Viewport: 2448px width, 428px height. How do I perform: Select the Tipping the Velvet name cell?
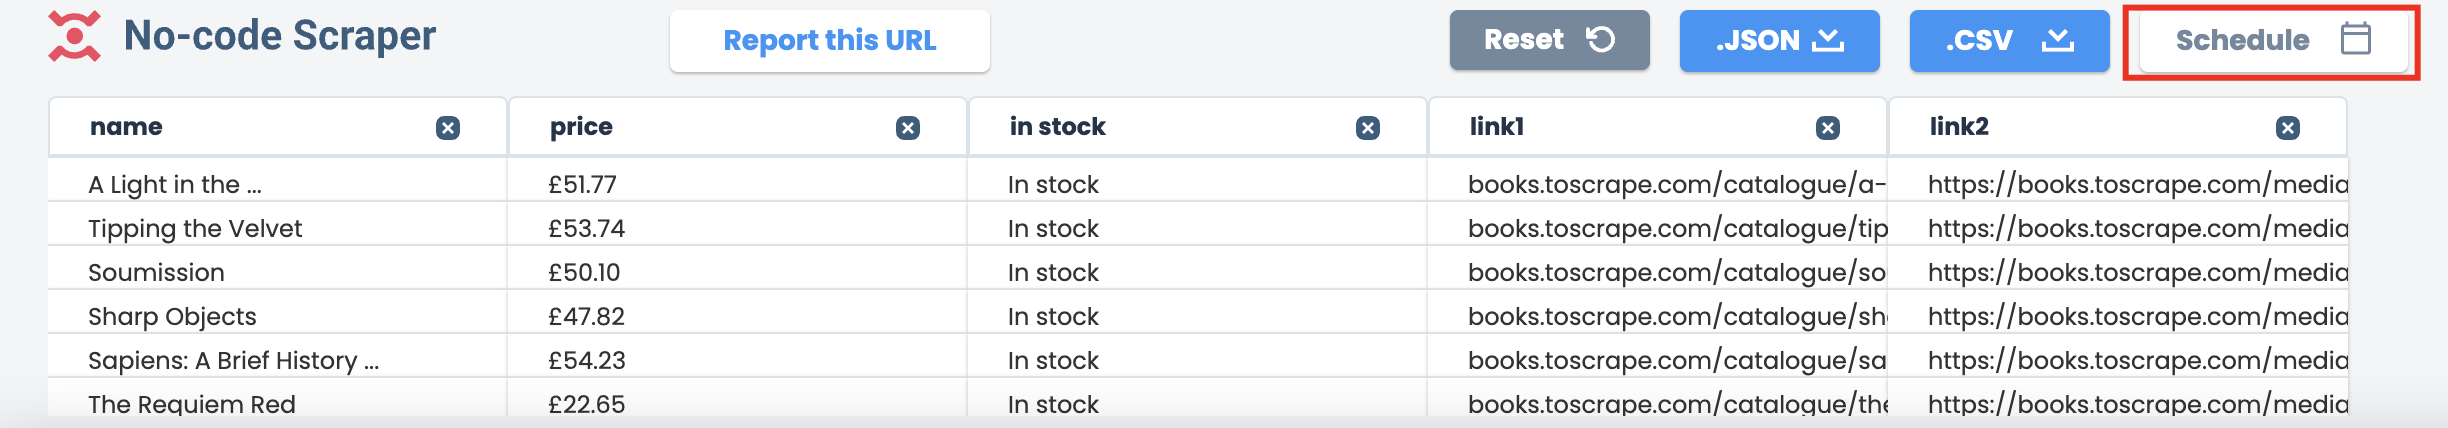tap(195, 229)
